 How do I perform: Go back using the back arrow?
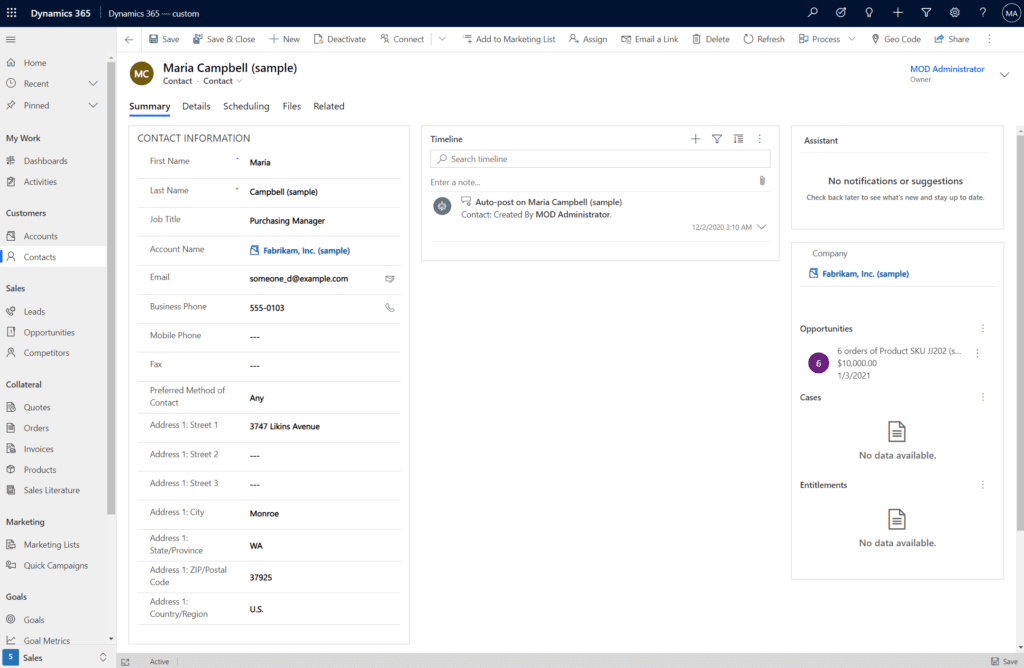(x=129, y=39)
